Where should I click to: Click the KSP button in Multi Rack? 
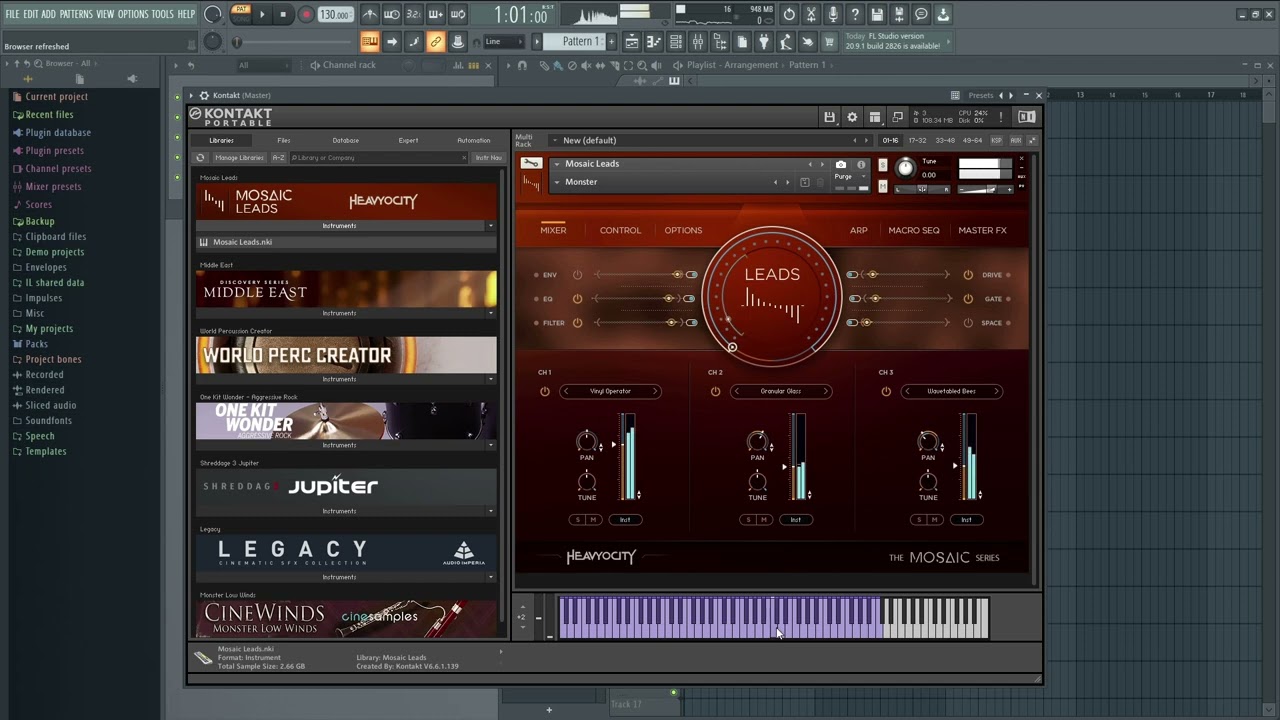996,140
